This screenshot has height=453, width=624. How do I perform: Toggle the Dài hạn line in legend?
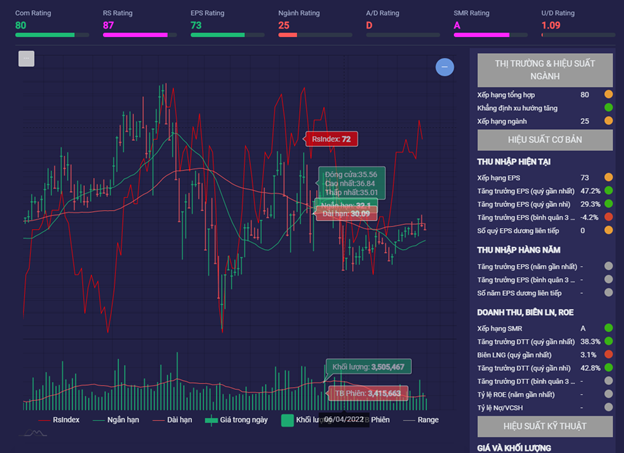(172, 420)
